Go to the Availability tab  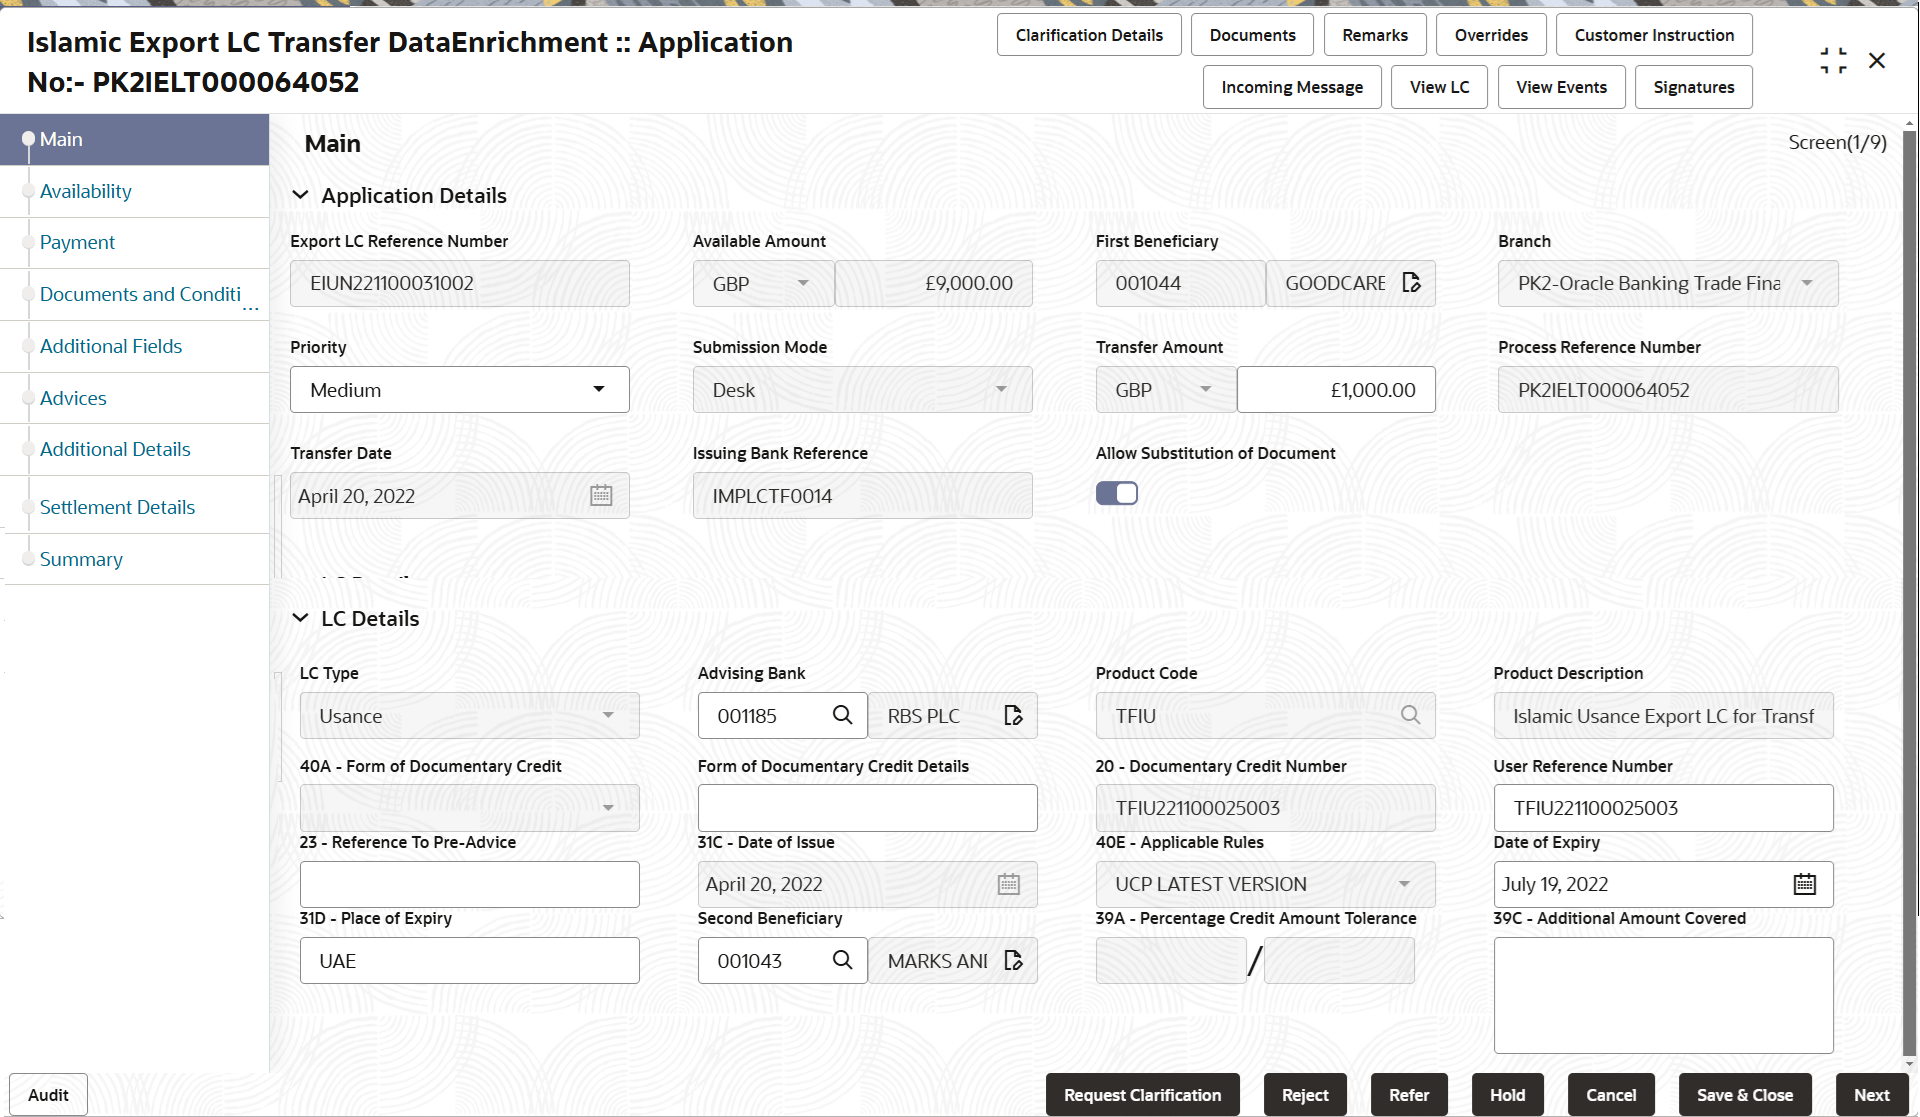(86, 191)
